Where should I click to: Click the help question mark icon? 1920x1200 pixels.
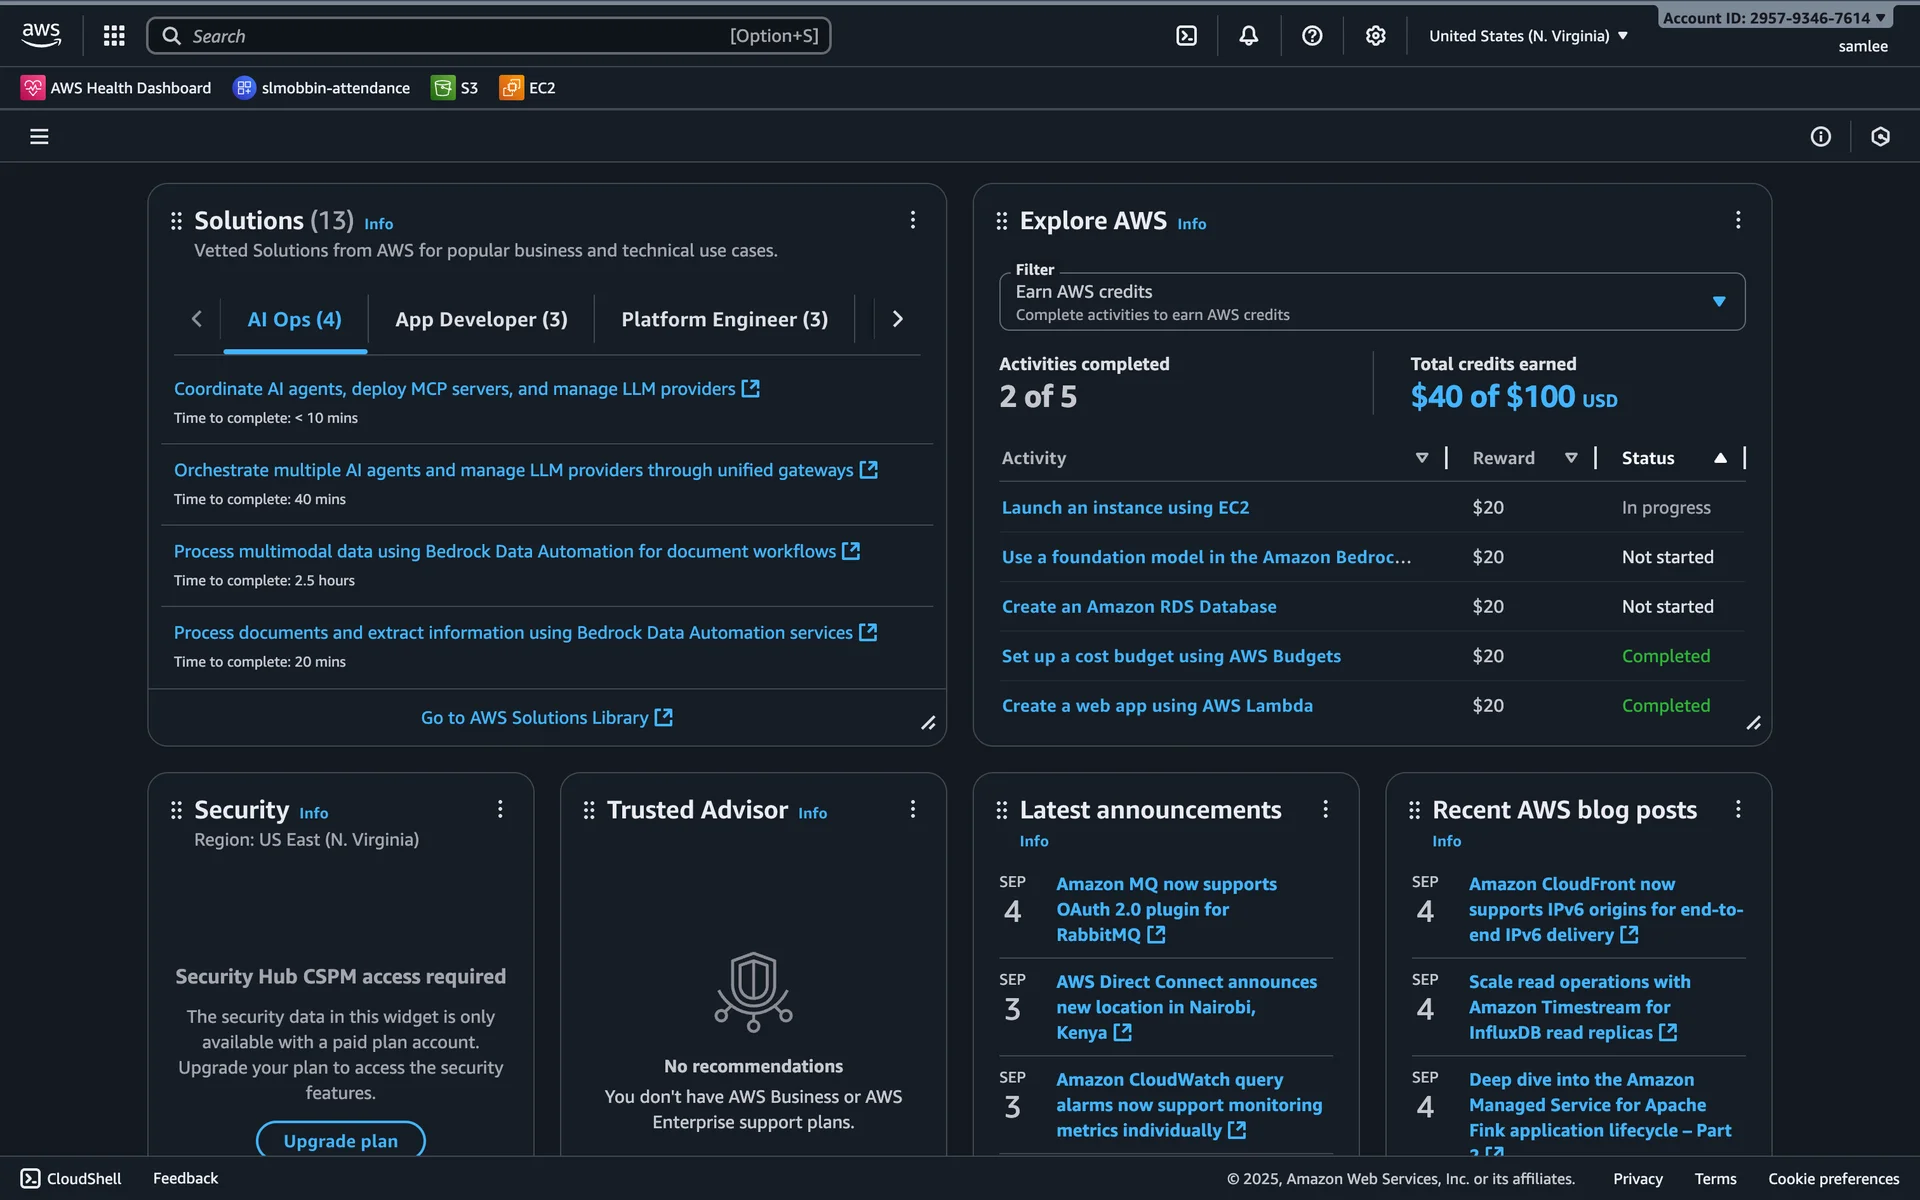[1312, 36]
